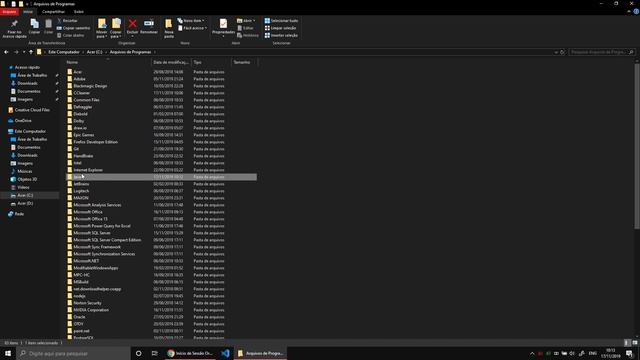Open the Fácil acesso dropdown

click(x=192, y=28)
